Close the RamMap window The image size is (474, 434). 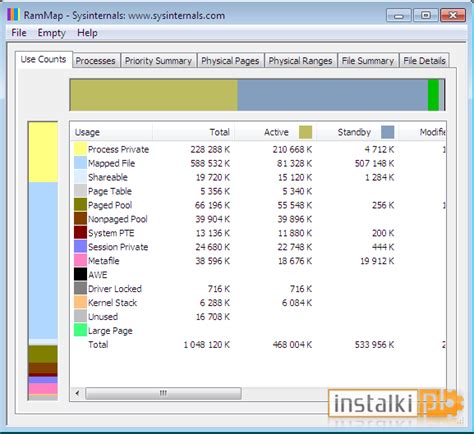[453, 15]
